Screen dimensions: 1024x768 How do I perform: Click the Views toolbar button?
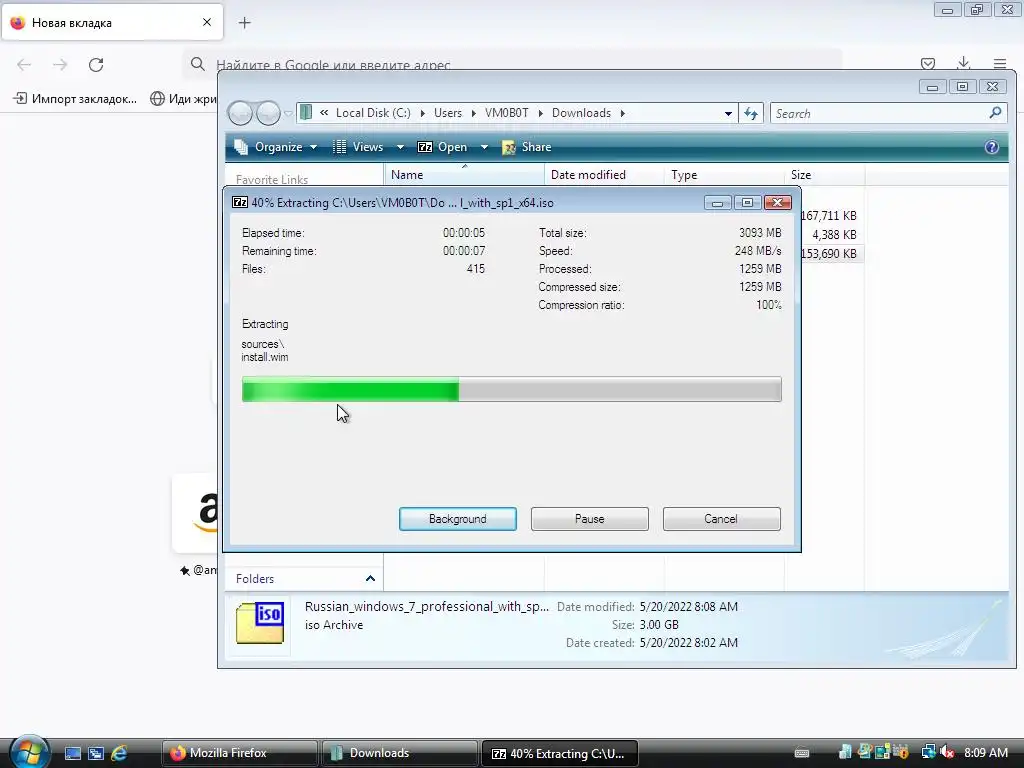tap(359, 147)
